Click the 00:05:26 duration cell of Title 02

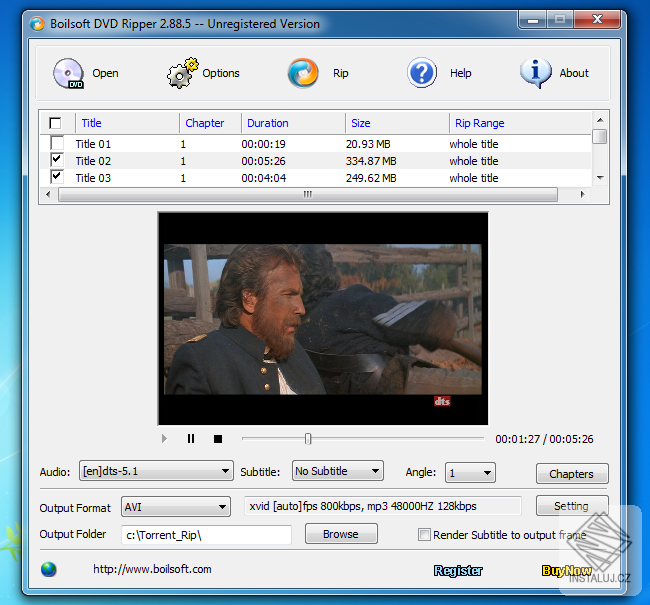(x=264, y=161)
